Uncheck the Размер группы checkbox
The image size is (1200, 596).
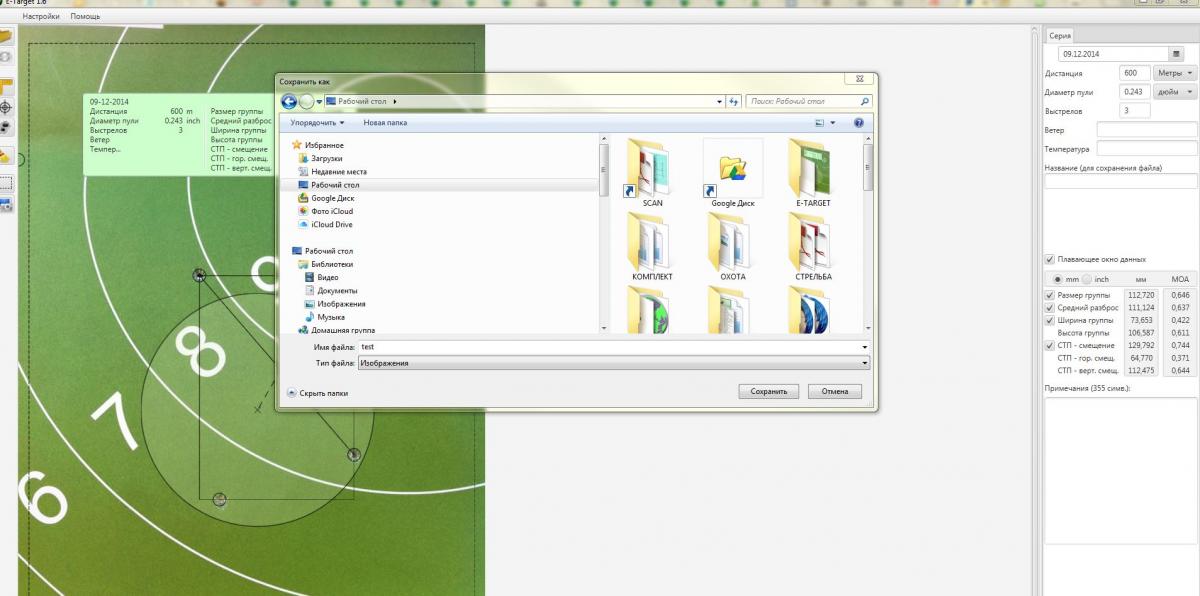coord(1049,296)
